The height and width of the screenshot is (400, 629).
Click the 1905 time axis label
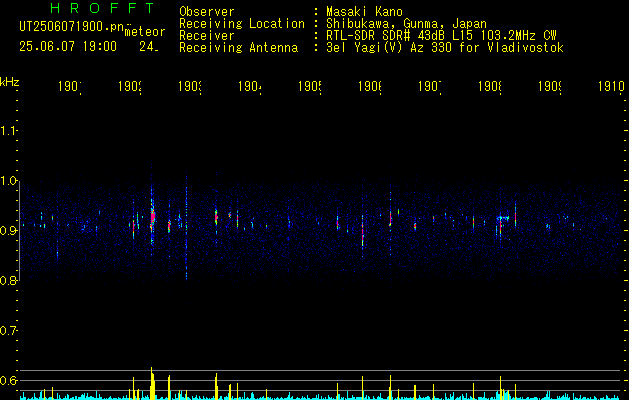(310, 86)
